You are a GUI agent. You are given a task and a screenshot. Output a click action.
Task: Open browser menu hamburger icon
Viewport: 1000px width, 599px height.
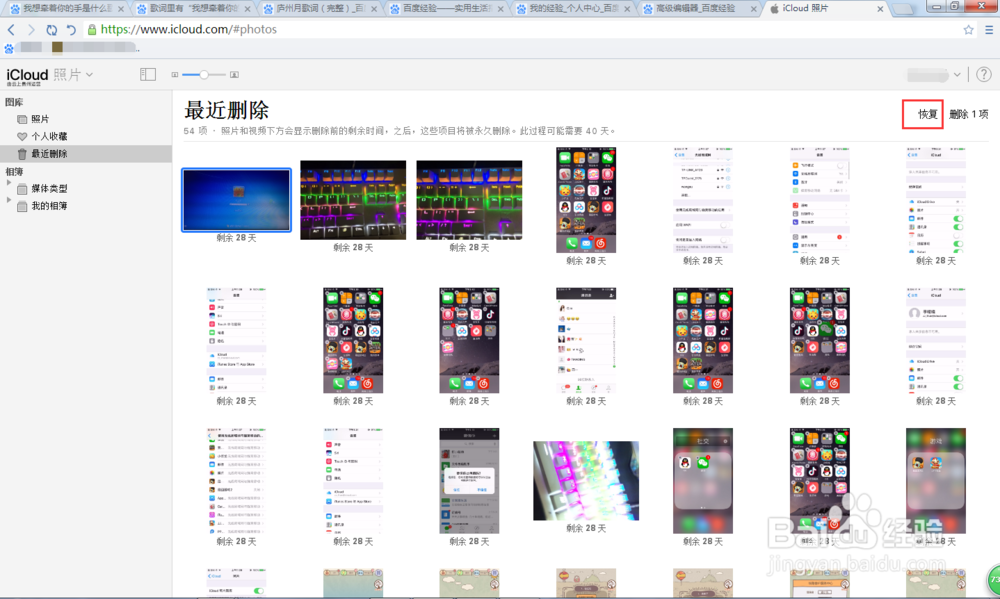[x=989, y=29]
